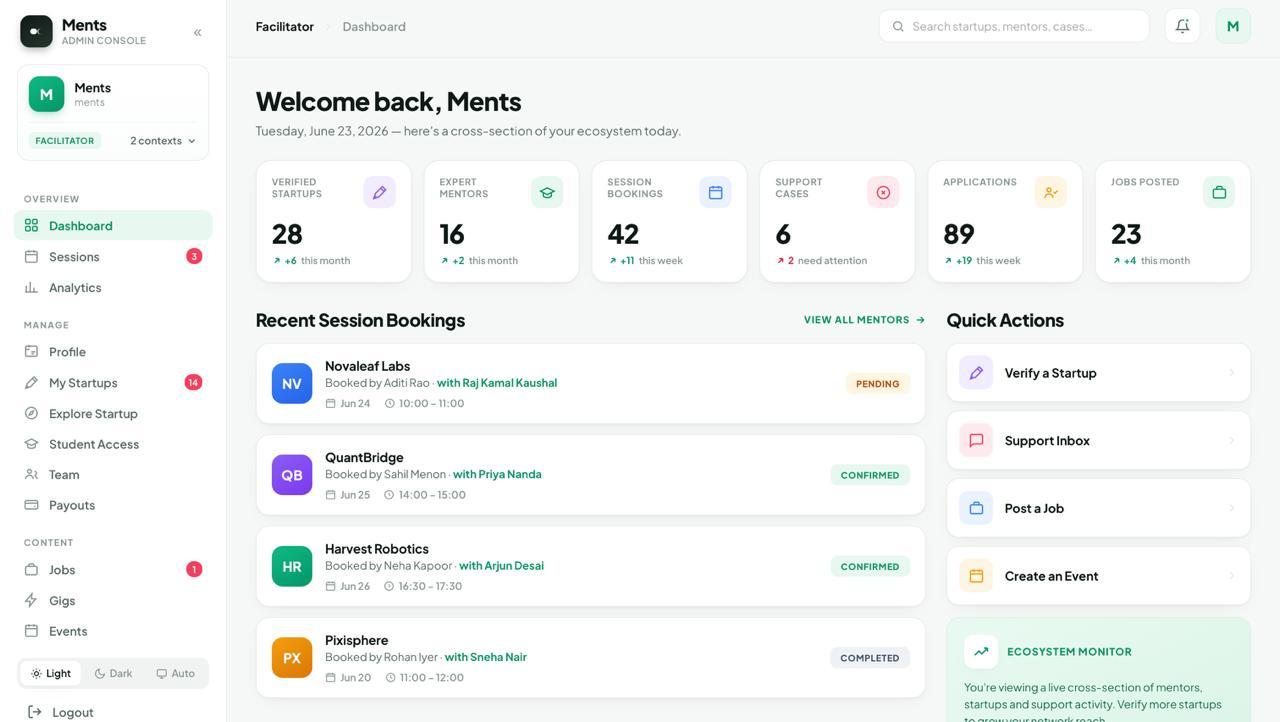The image size is (1280, 722).
Task: Open Post a Job chevron arrow
Action: 1231,508
